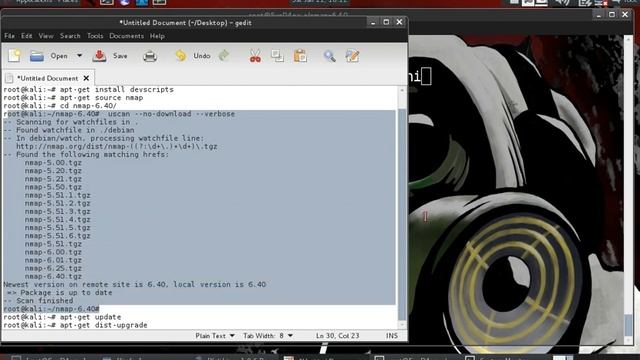
Task: Close the *Untitled Document tab
Action: click(x=86, y=78)
